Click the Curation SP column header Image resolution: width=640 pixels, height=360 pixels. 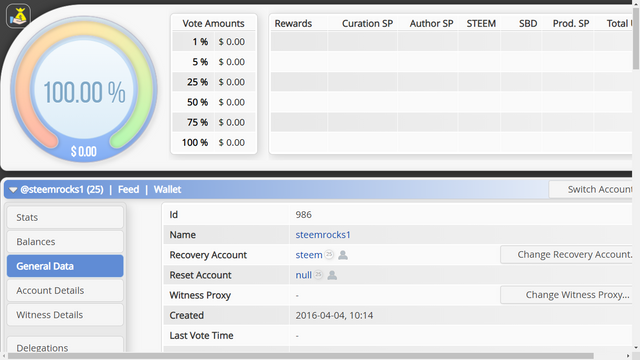tap(367, 23)
